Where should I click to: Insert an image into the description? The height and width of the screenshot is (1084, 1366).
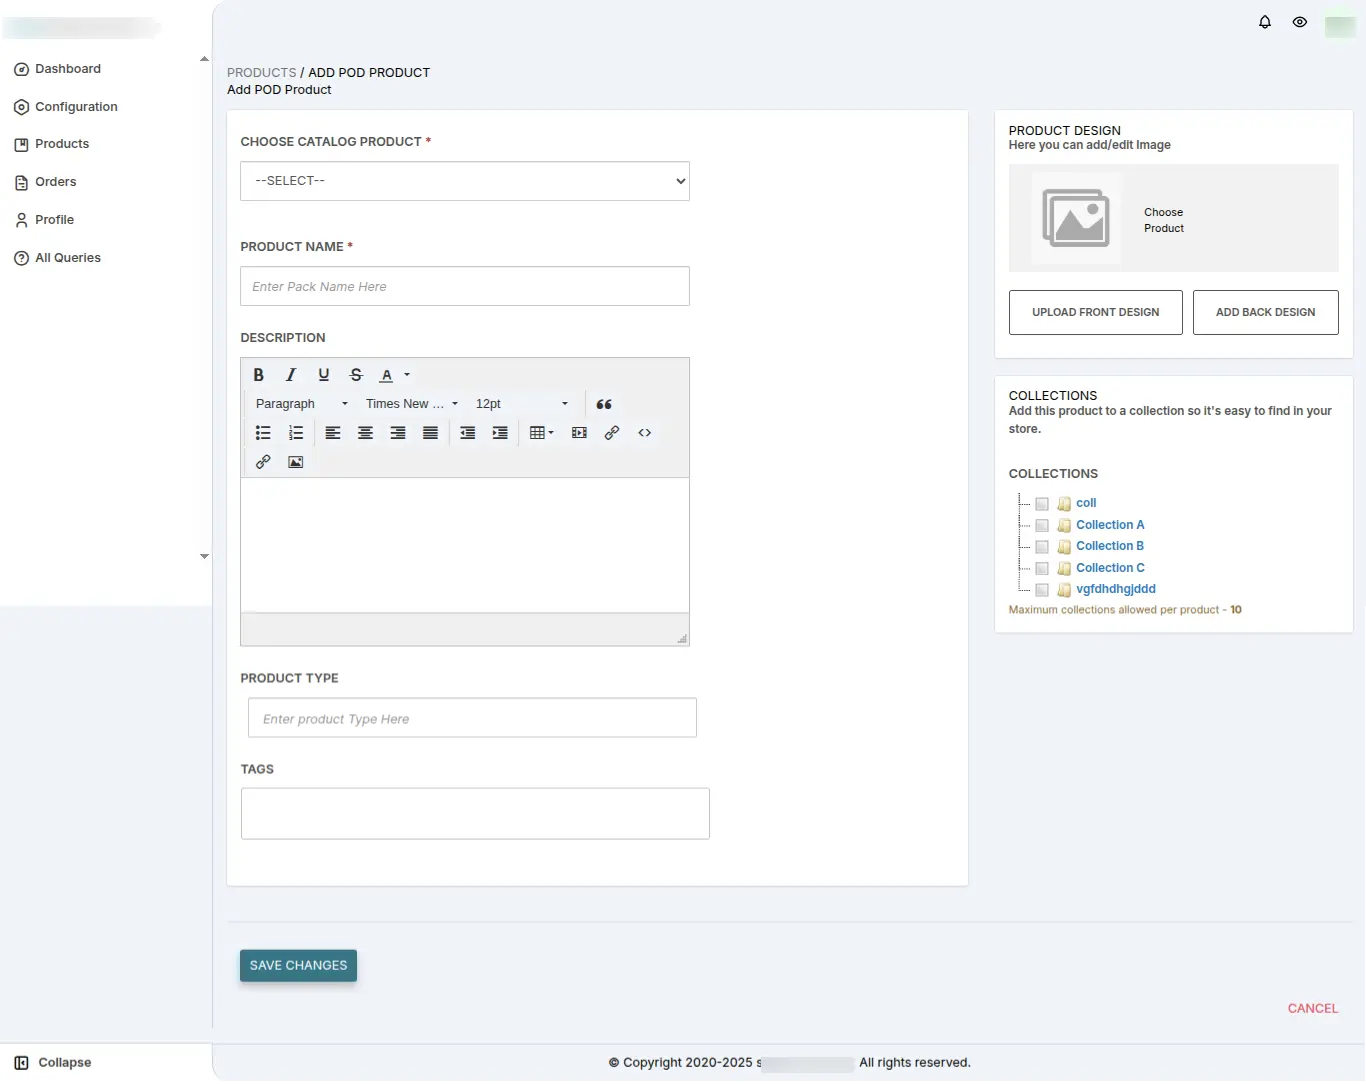(296, 462)
